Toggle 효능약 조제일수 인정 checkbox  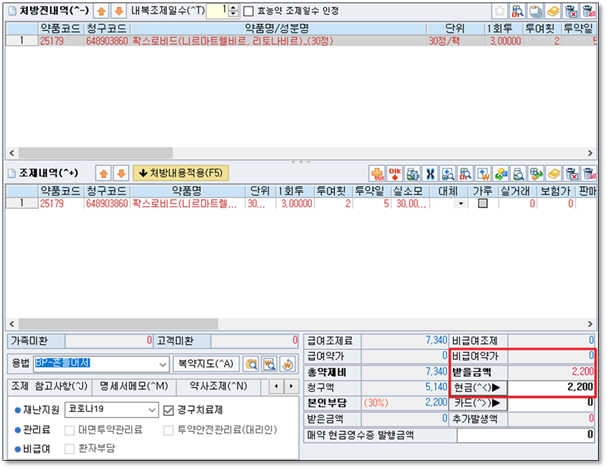tap(249, 11)
